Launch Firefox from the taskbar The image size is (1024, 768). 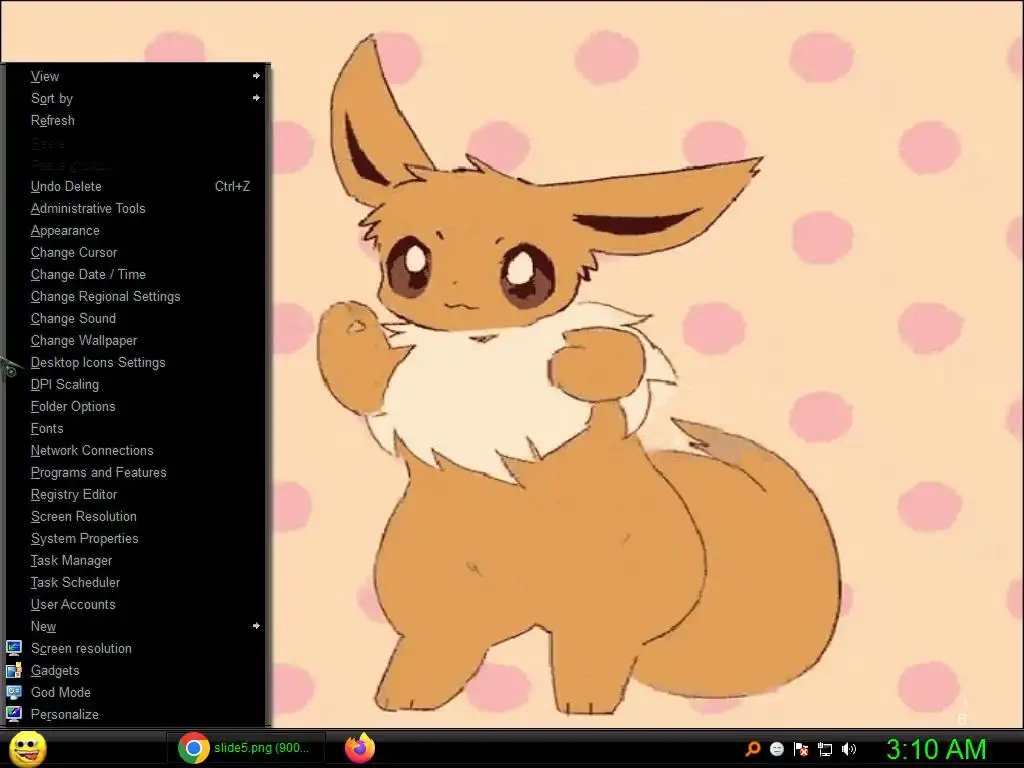coord(360,748)
